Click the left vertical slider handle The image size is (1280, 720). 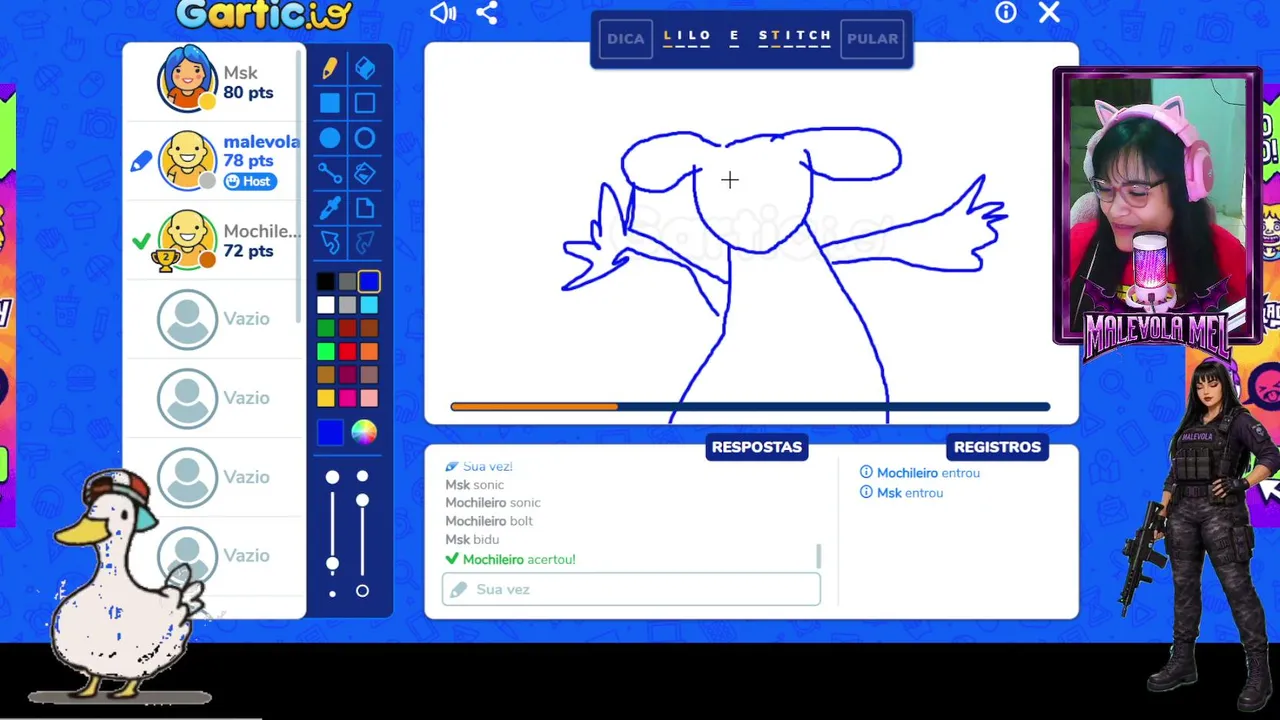click(x=332, y=563)
